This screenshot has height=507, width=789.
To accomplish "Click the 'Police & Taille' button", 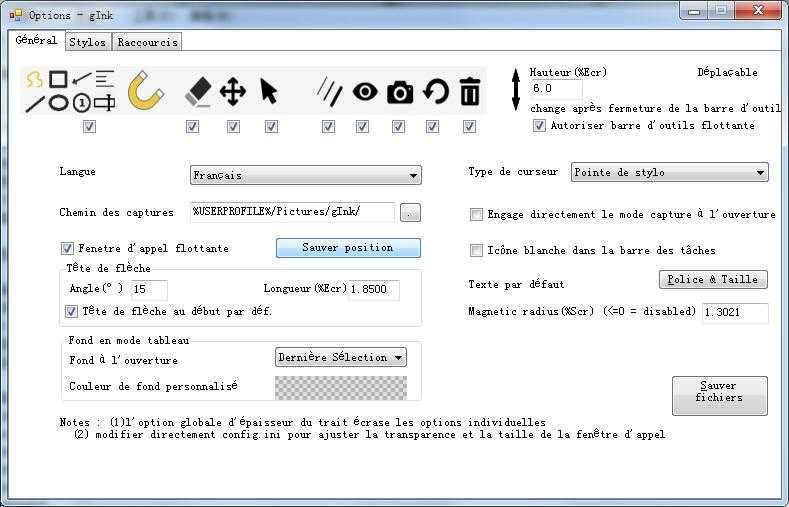I will (x=713, y=280).
